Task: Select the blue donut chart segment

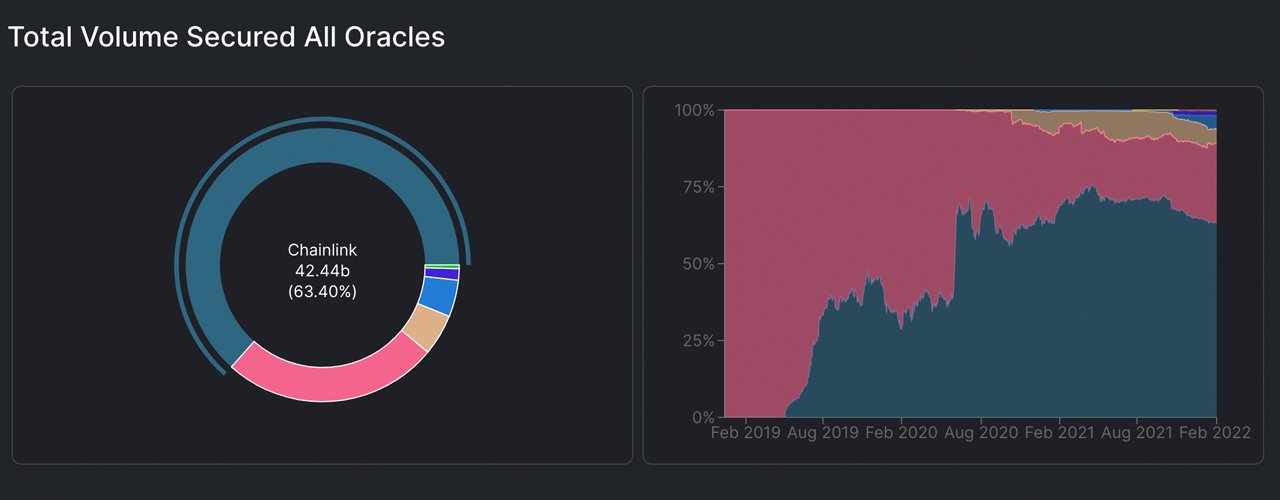Action: tap(437, 296)
